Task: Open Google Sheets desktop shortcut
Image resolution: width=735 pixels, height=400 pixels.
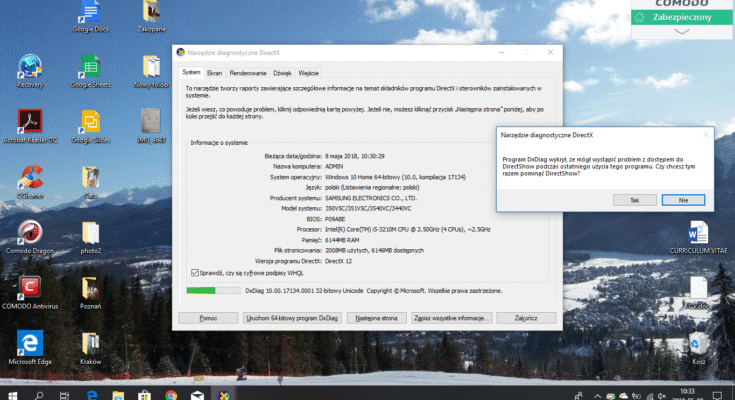Action: (90, 71)
